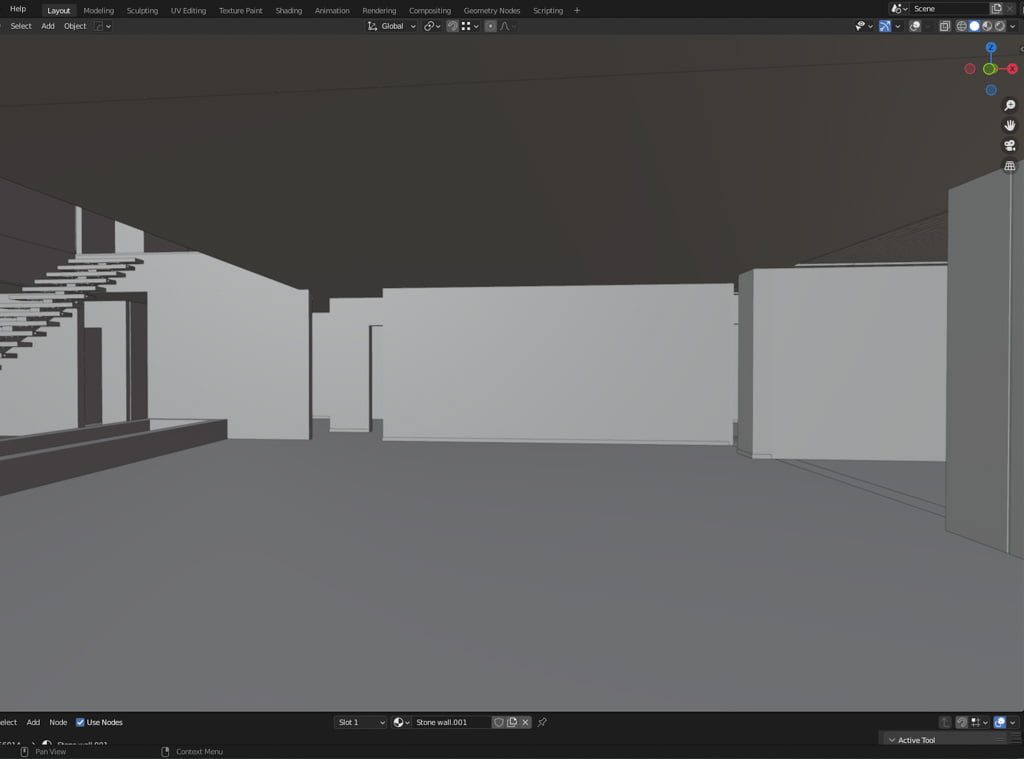Select material preview shading mode

(987, 26)
